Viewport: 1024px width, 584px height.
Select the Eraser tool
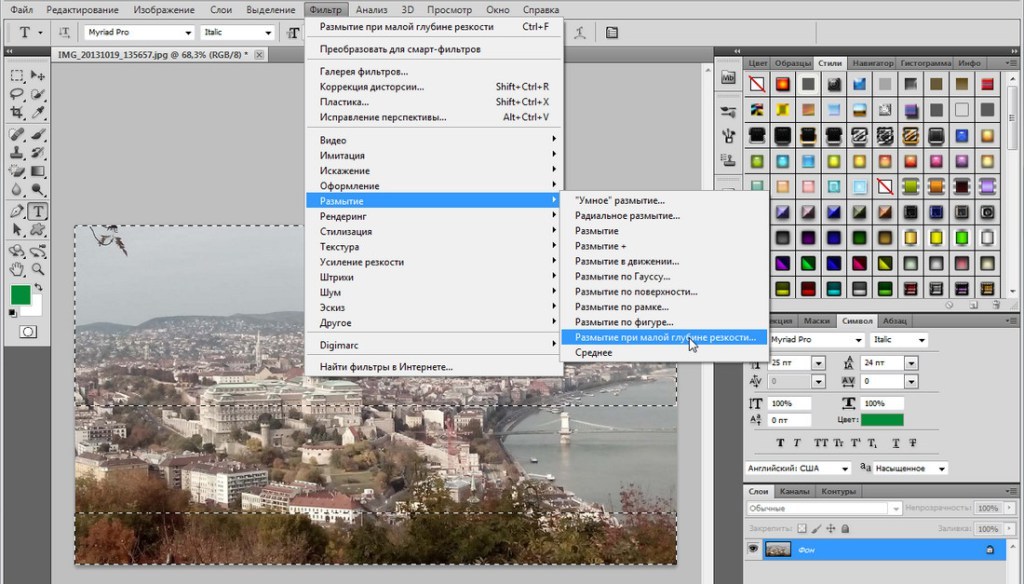[17, 171]
